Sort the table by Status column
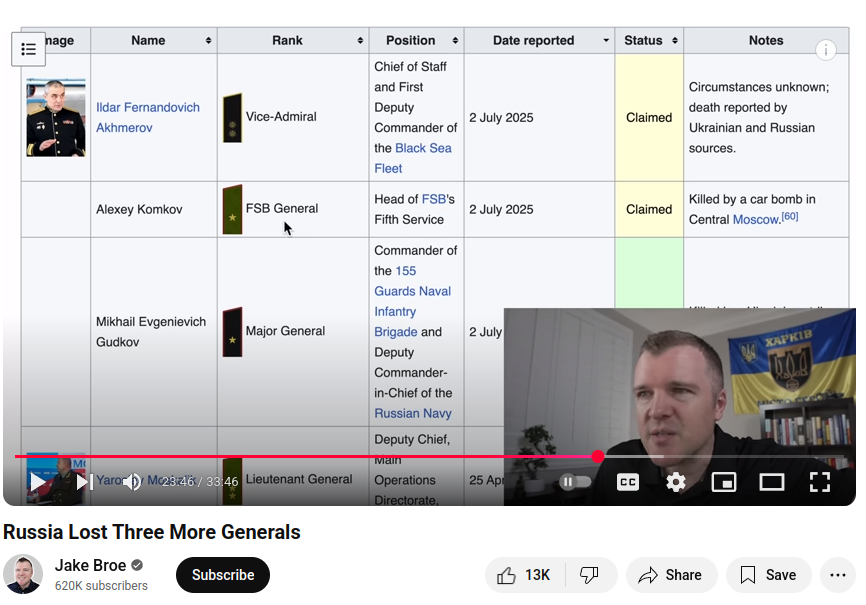This screenshot has height=605, width=866. point(649,40)
